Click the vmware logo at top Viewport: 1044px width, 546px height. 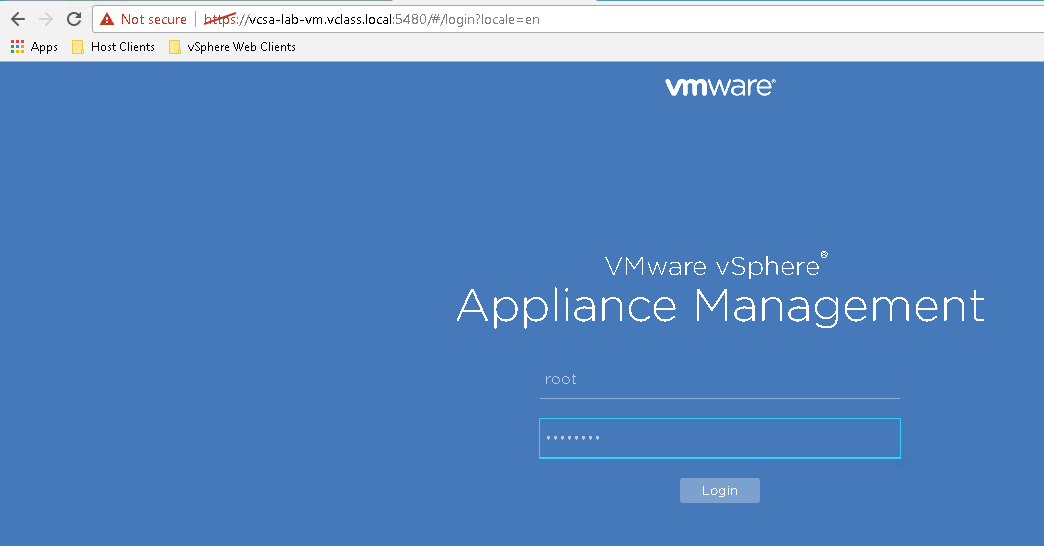tap(719, 87)
